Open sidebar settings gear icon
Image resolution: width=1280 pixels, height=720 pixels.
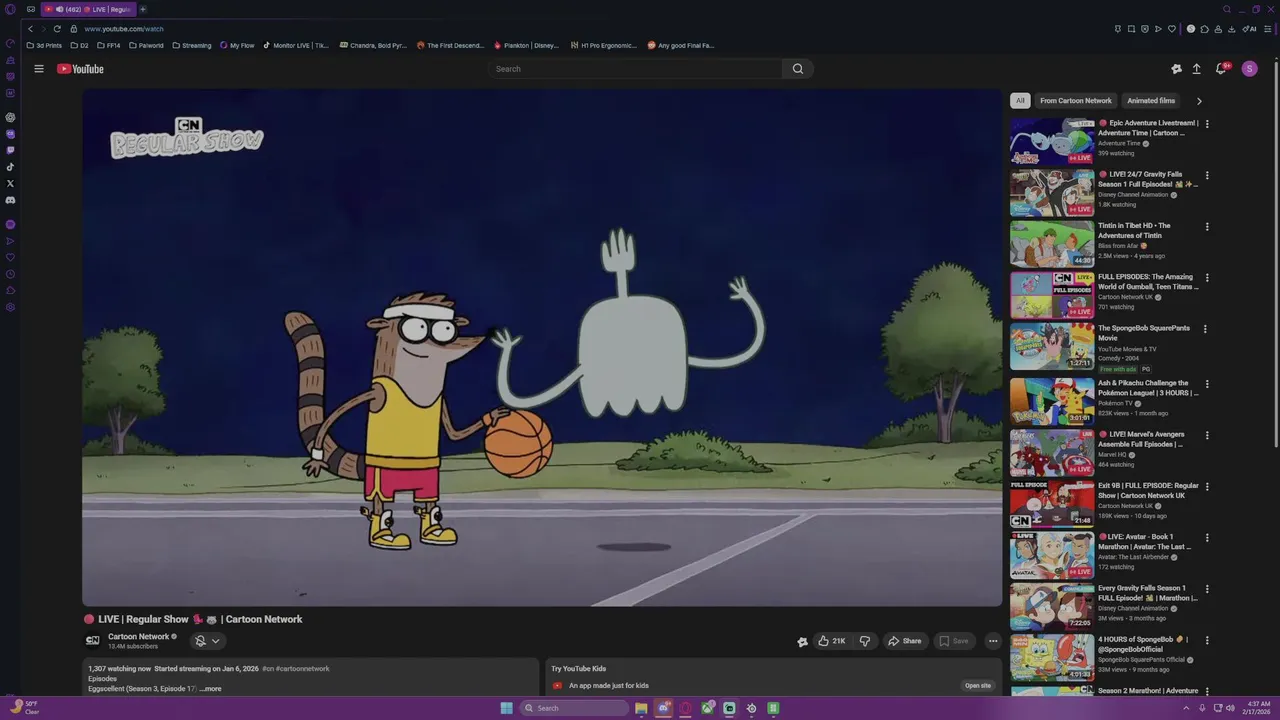(x=10, y=307)
